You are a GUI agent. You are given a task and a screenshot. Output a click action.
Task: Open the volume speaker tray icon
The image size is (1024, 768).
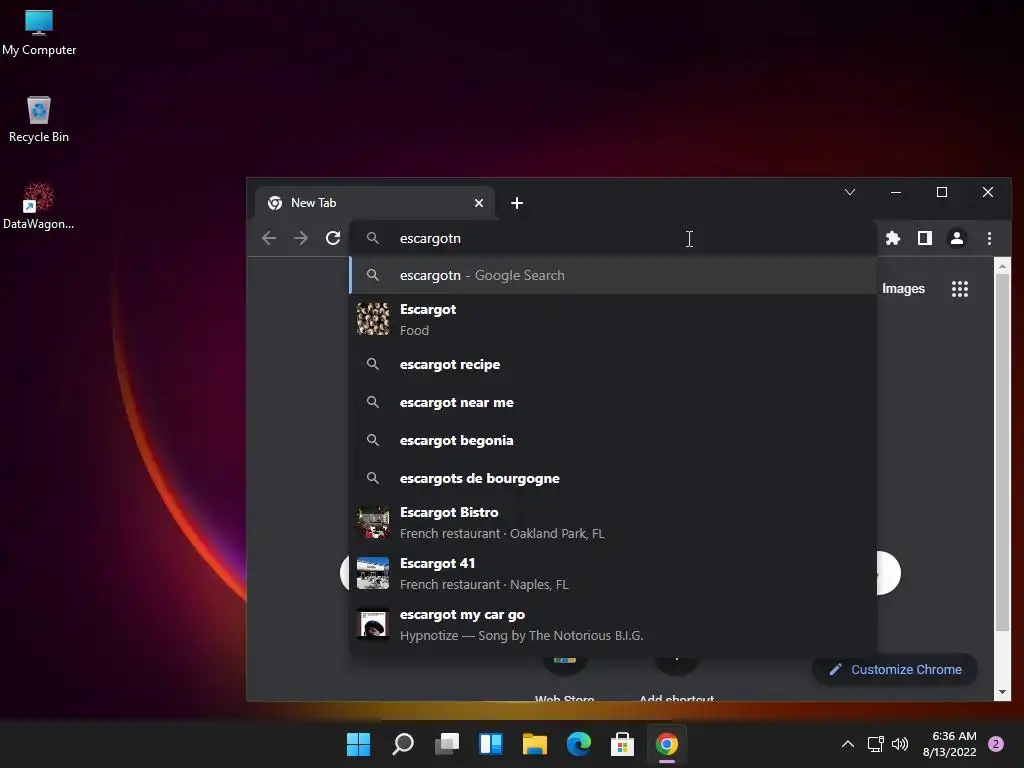click(x=900, y=744)
